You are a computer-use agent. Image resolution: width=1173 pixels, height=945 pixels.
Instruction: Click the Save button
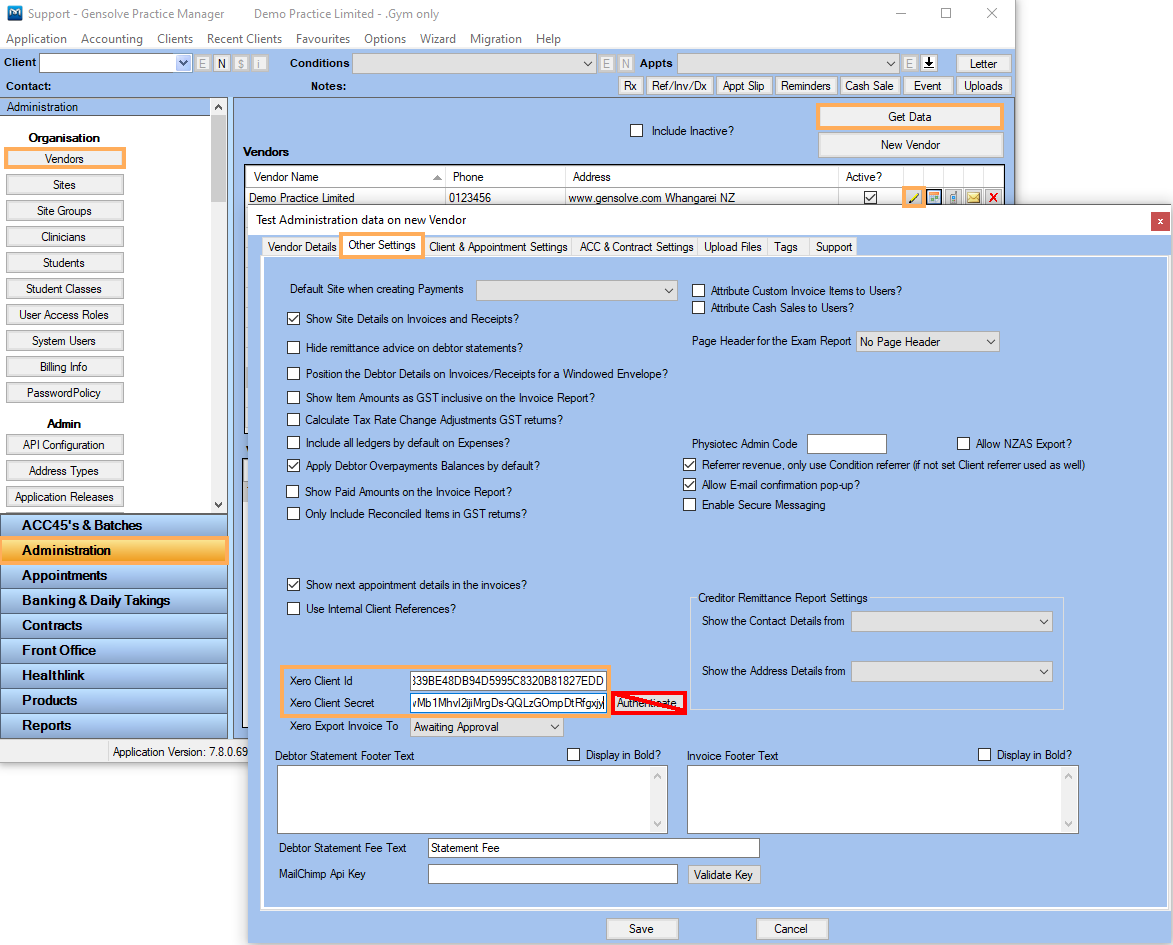click(641, 928)
